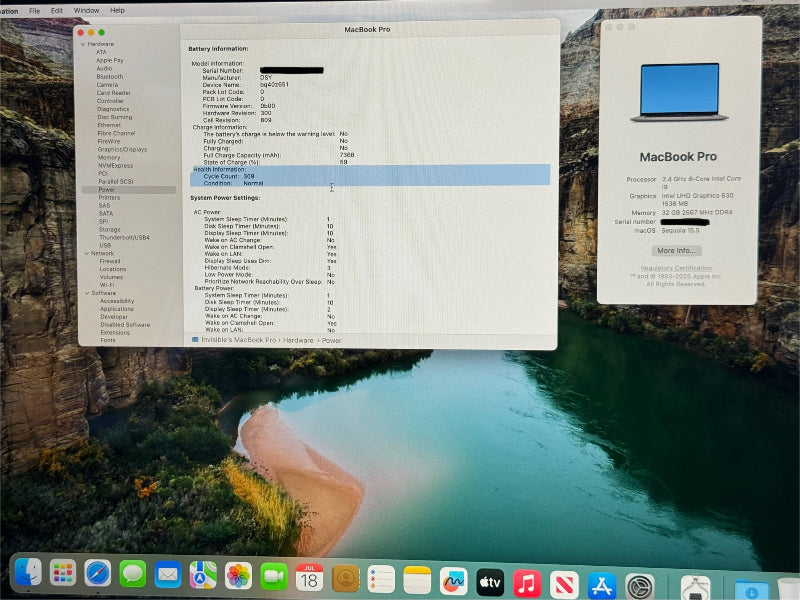800x600 pixels.
Task: Open the Messages app in dock
Action: pyautogui.click(x=133, y=574)
